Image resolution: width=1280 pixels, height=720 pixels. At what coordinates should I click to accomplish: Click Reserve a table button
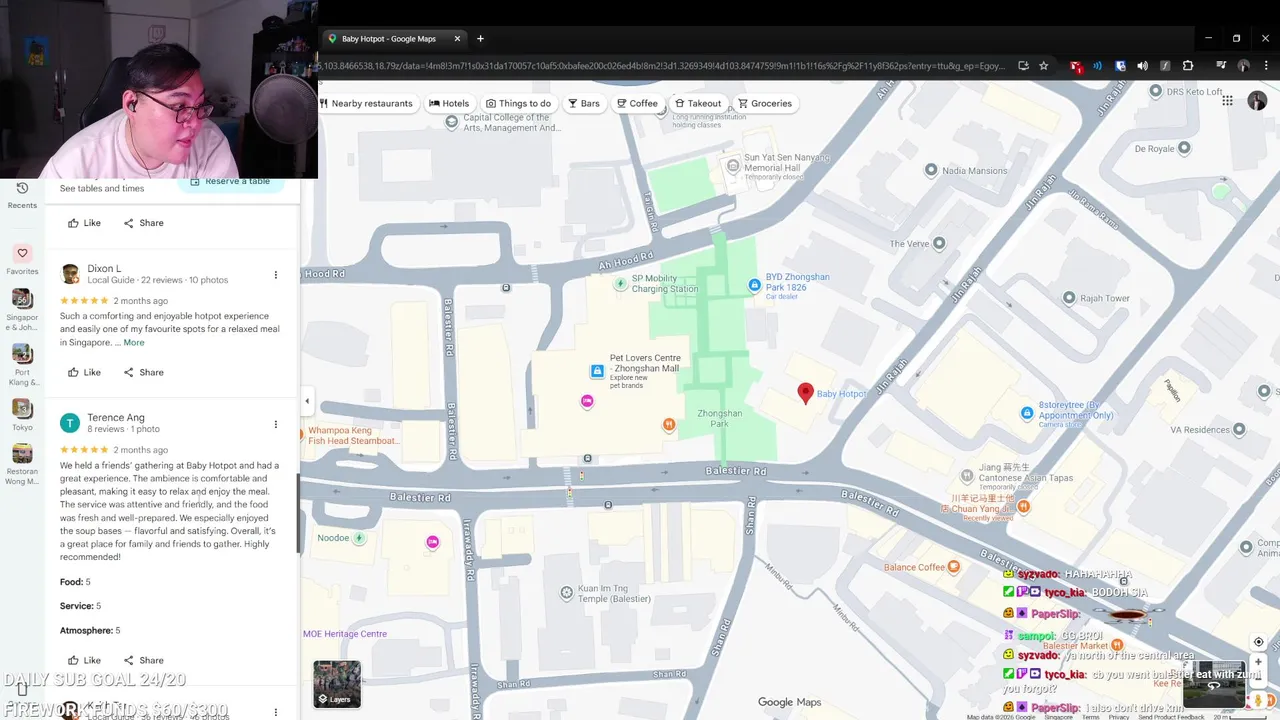pyautogui.click(x=231, y=183)
